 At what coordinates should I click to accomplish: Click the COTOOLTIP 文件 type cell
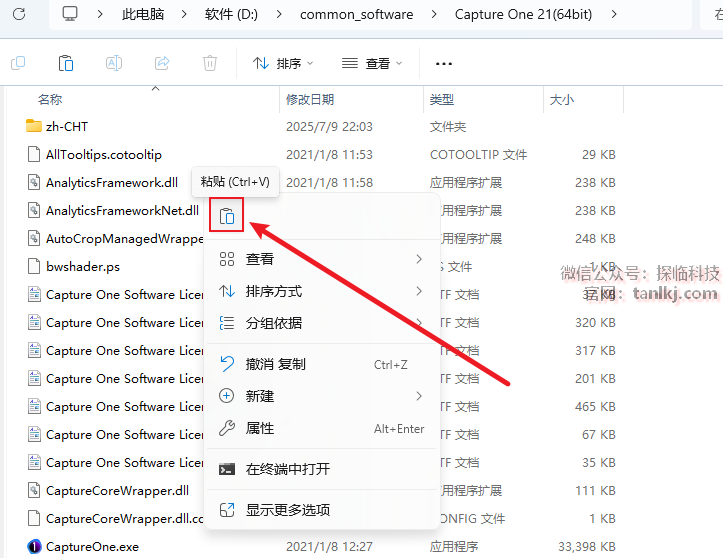point(479,154)
